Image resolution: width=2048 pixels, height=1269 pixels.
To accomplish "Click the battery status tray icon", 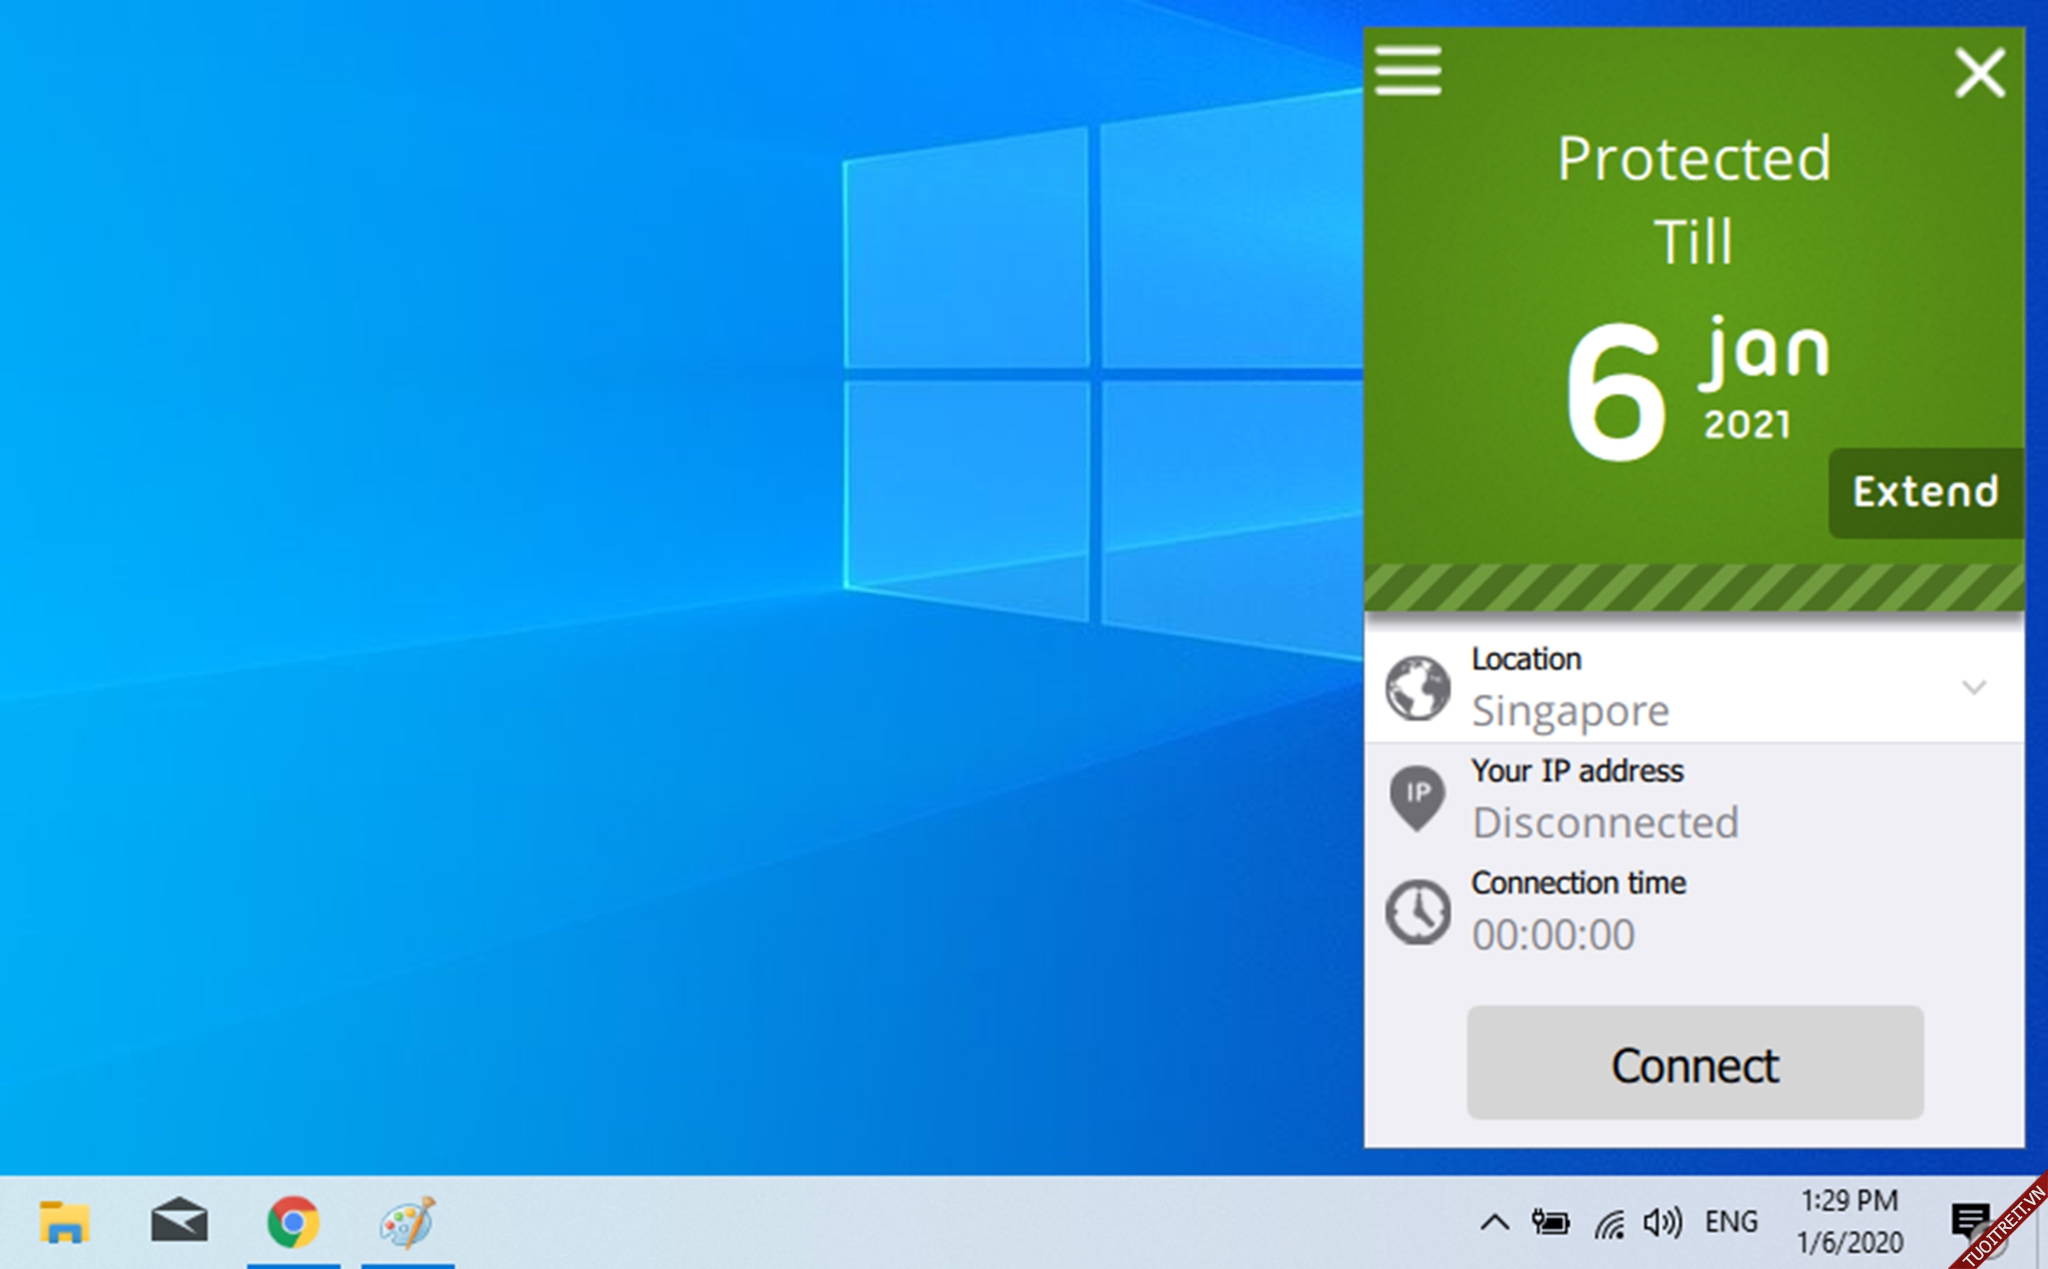I will 1550,1221.
